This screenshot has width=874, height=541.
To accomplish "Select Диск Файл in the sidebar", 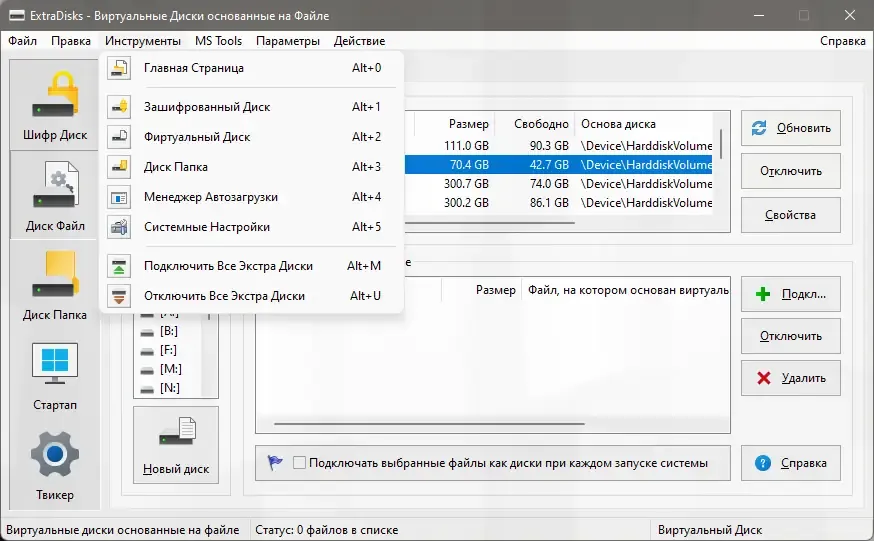I will (55, 195).
